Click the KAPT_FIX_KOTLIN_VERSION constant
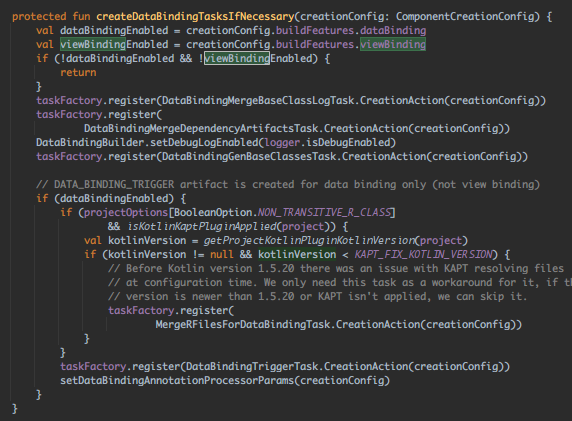 423,255
